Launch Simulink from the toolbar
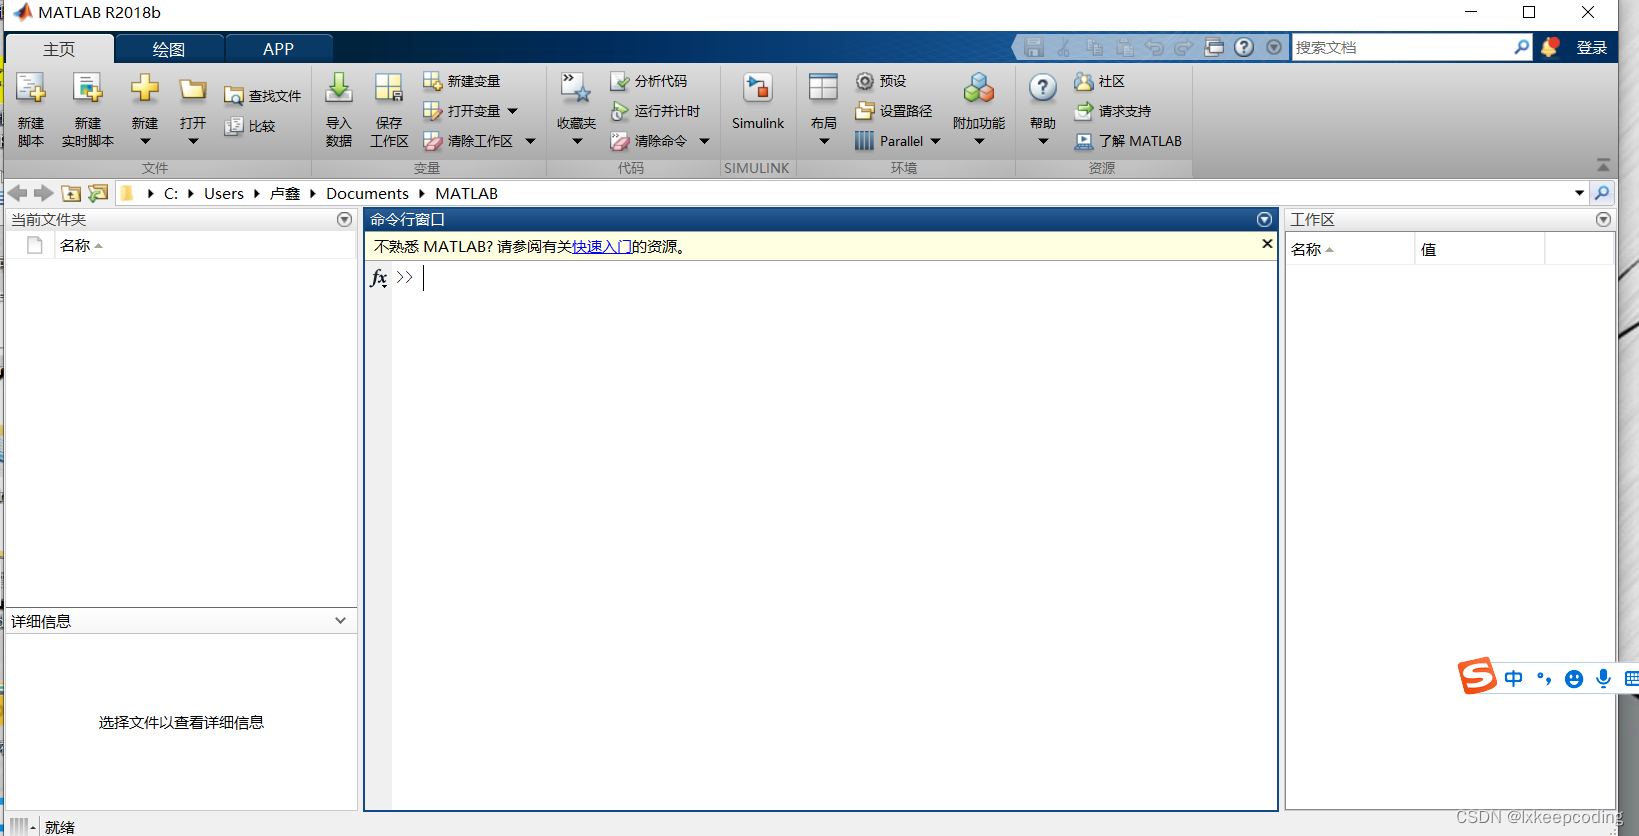Viewport: 1639px width, 836px height. tap(758, 102)
